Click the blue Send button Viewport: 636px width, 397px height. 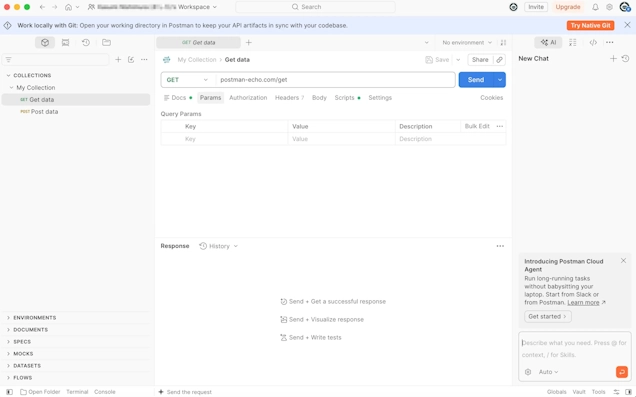(476, 80)
